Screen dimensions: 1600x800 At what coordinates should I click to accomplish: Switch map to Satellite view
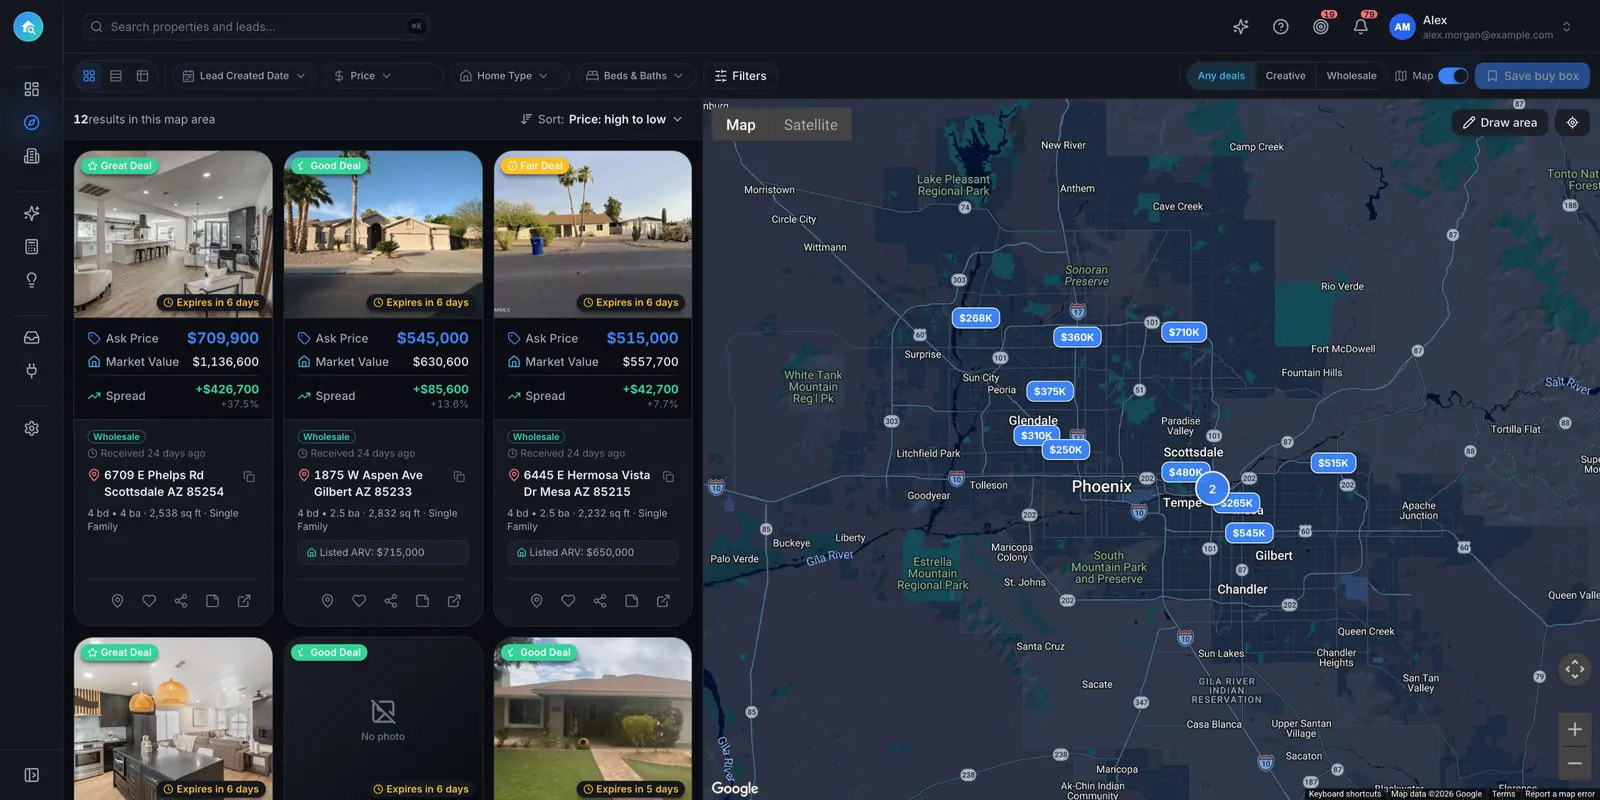[810, 125]
